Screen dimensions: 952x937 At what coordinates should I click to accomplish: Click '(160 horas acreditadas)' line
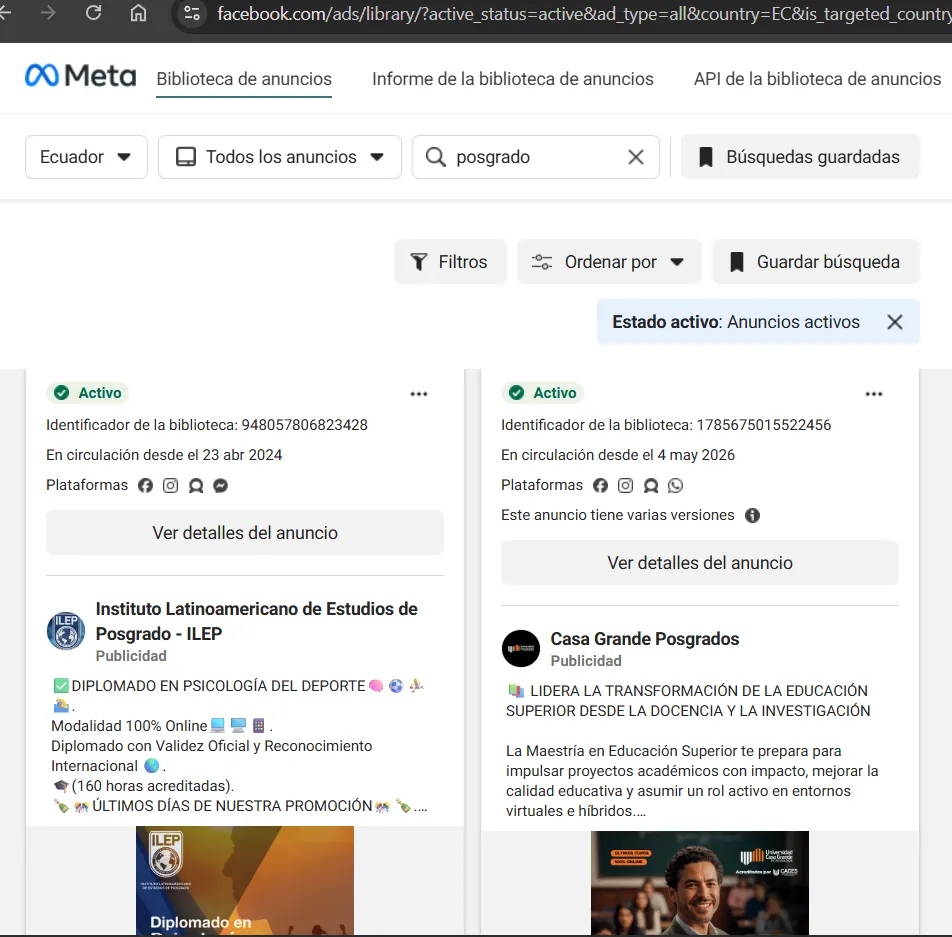click(x=152, y=786)
